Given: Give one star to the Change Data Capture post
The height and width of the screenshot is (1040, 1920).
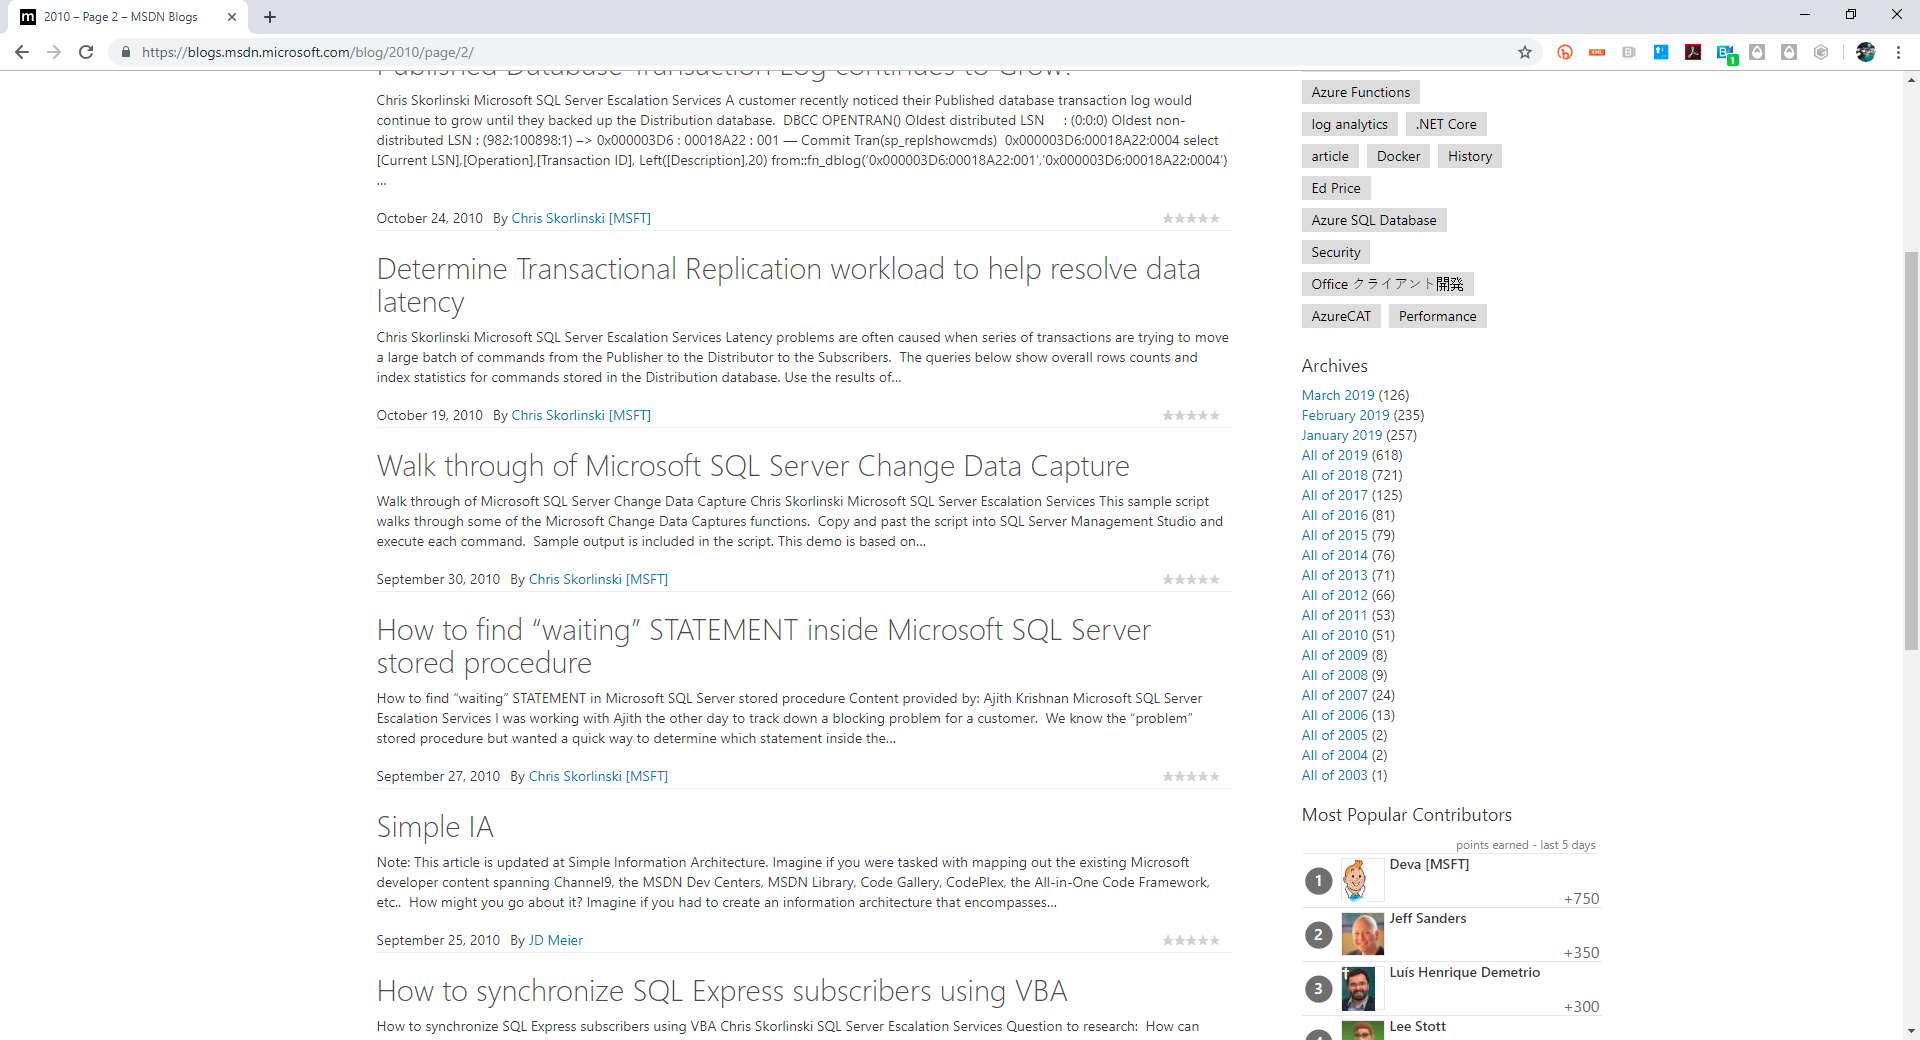Looking at the screenshot, I should pyautogui.click(x=1167, y=579).
